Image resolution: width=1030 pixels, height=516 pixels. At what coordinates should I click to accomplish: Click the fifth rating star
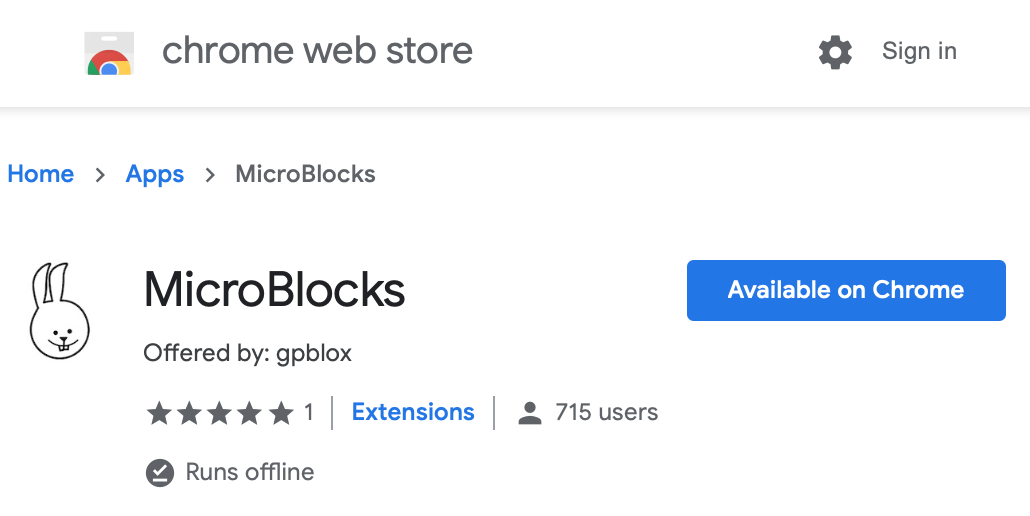281,414
